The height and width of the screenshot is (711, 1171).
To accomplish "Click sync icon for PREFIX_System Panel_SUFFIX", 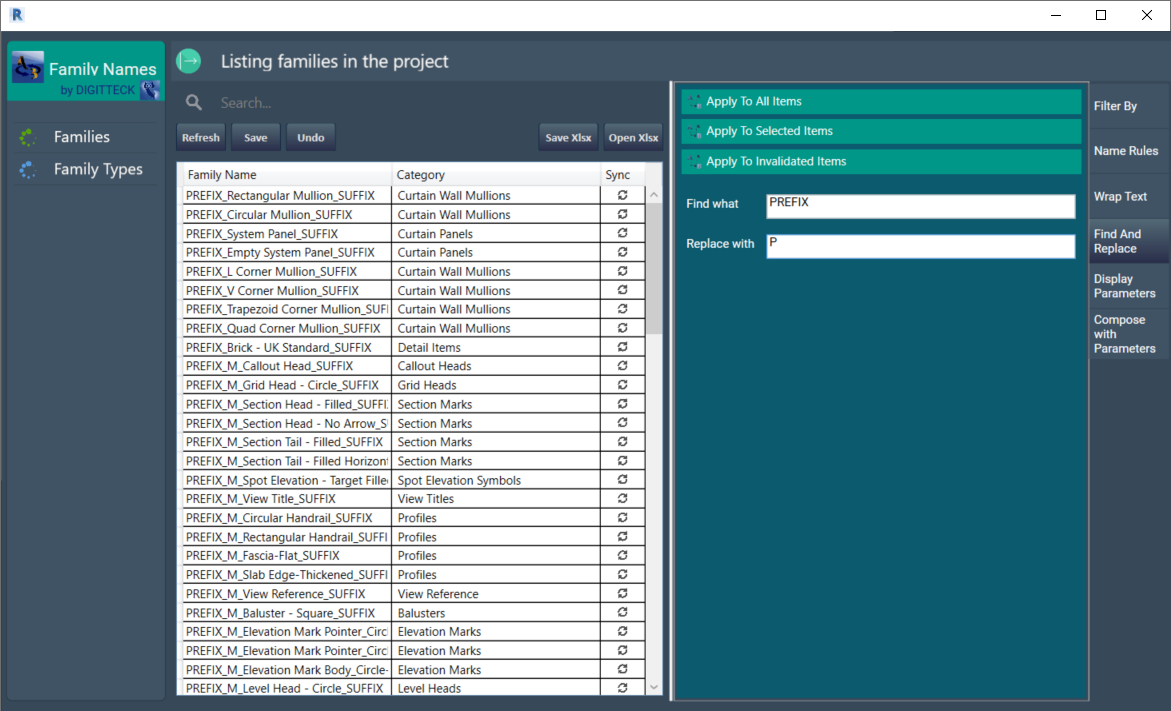I will [x=622, y=233].
